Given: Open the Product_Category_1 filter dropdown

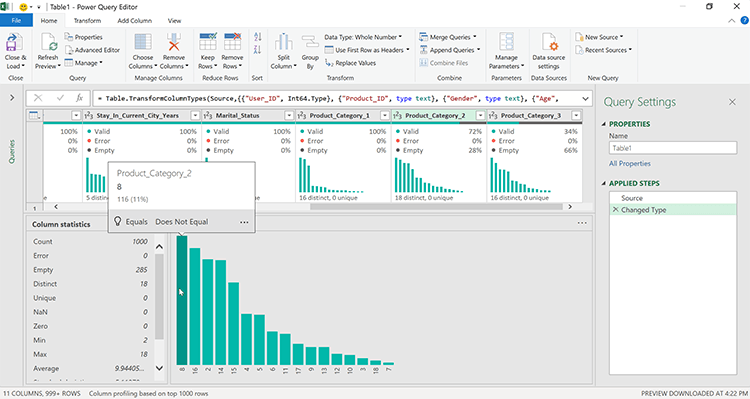Looking at the screenshot, I should point(385,115).
